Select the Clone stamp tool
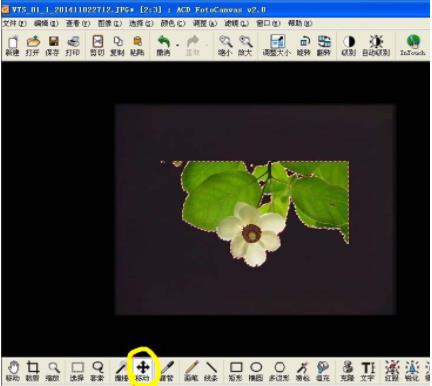This screenshot has height=386, width=432. pyautogui.click(x=347, y=367)
